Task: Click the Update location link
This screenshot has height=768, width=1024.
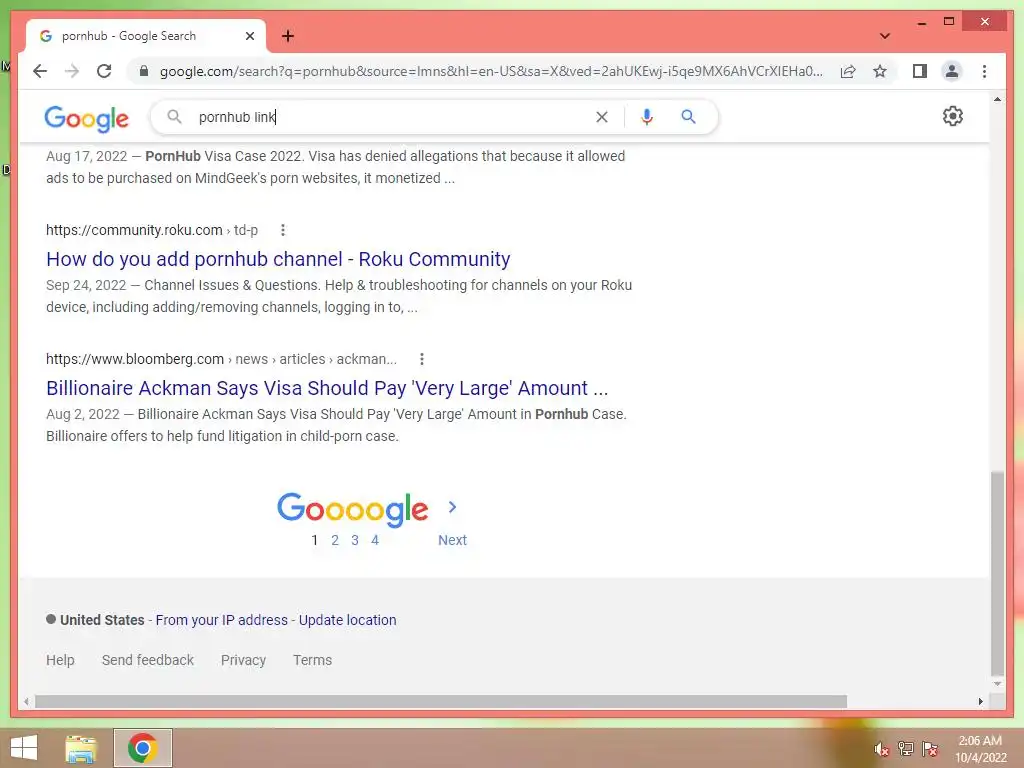Action: (x=347, y=620)
